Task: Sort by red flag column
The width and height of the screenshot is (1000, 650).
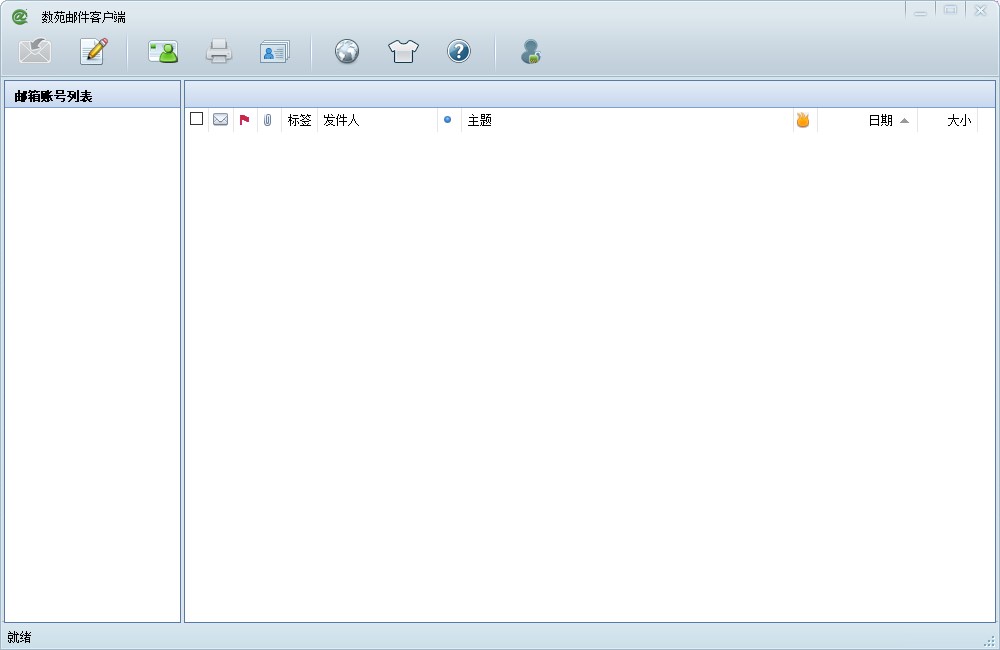Action: point(244,119)
